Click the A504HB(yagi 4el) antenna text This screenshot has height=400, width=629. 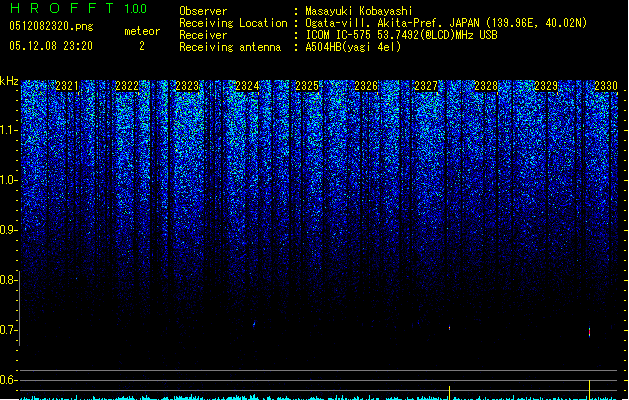[353, 47]
